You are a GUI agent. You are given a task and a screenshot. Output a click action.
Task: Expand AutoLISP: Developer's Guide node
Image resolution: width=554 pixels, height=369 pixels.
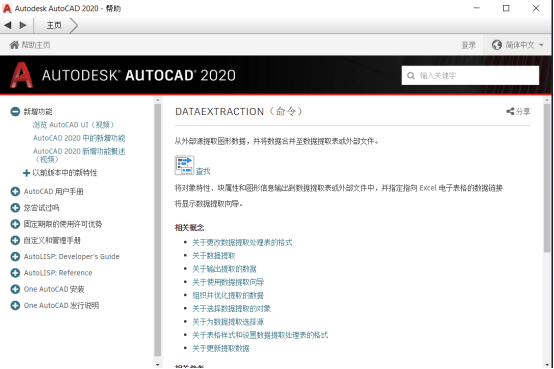tap(15, 257)
